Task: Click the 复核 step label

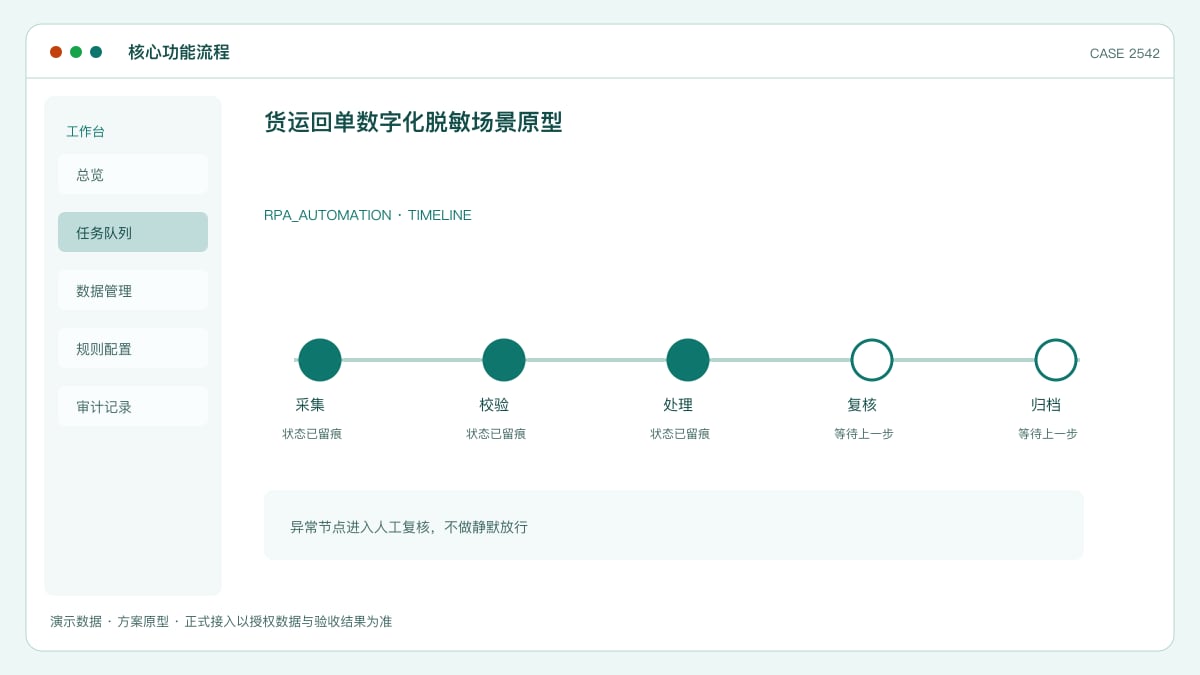Action: [x=862, y=405]
